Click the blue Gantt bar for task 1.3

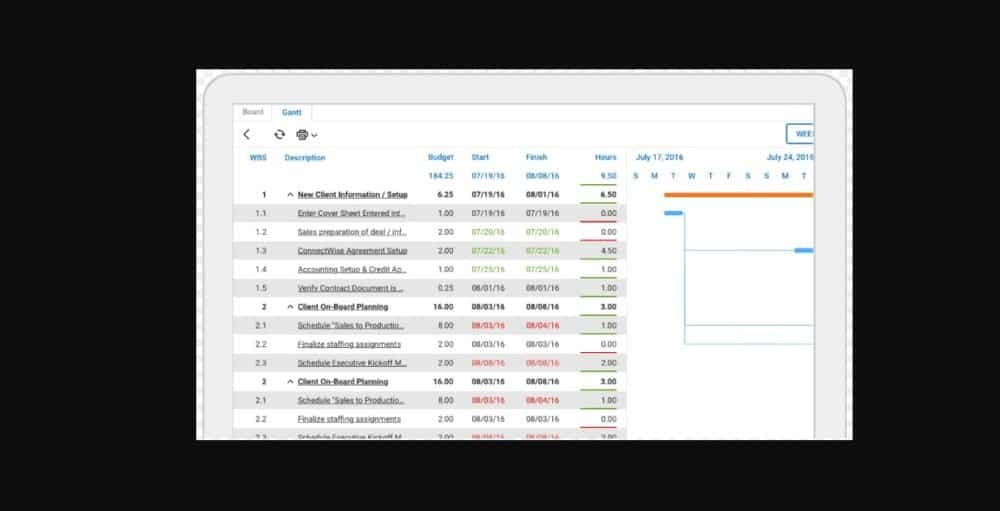804,250
